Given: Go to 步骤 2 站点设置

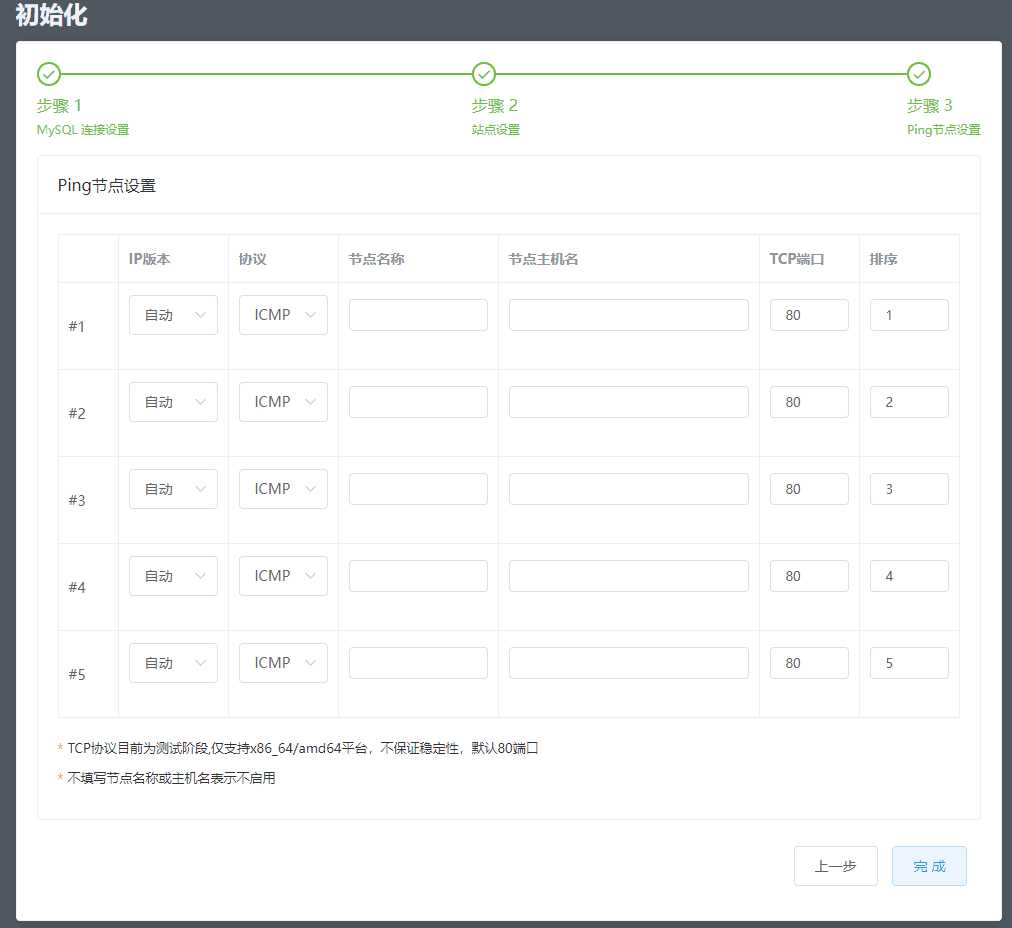Looking at the screenshot, I should pyautogui.click(x=495, y=117).
